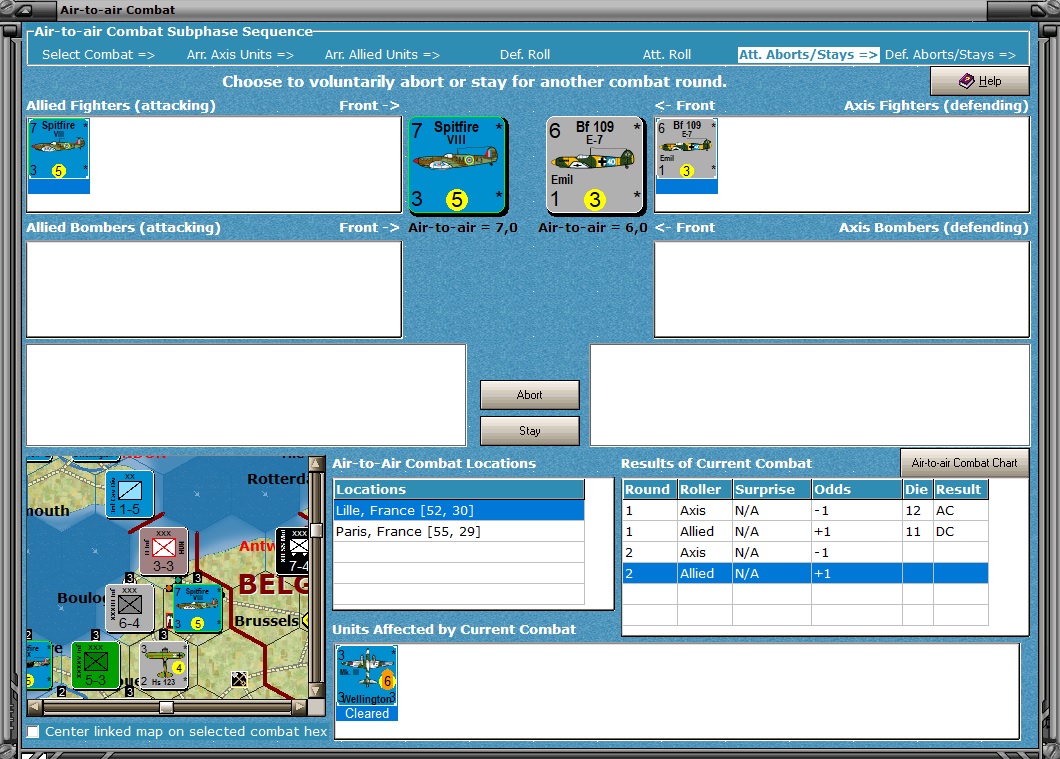Click the Result column header
Screen dimensions: 1060x759
click(961, 489)
